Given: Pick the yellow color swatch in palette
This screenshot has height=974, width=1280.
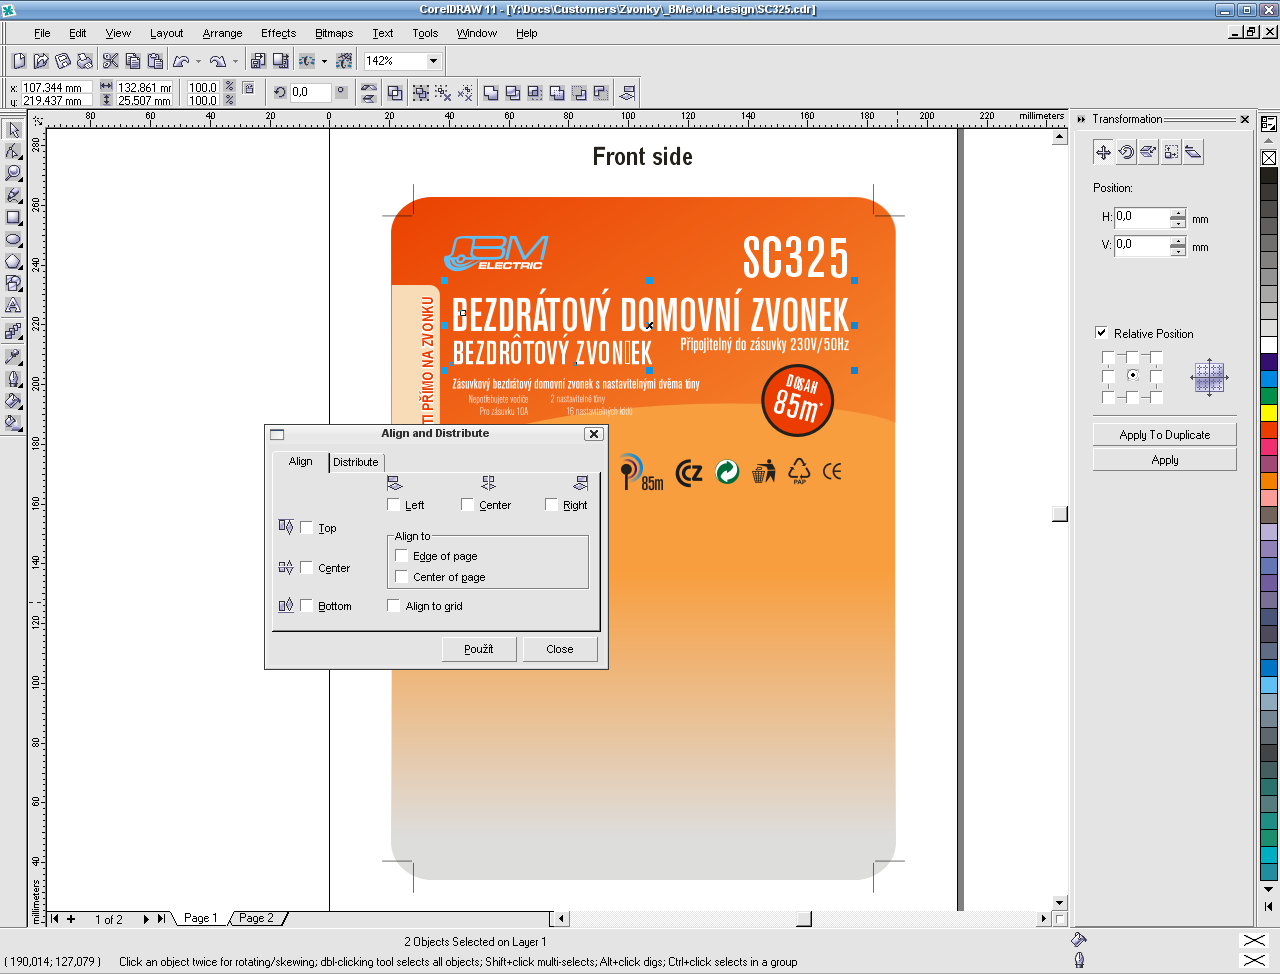Looking at the screenshot, I should 1269,412.
